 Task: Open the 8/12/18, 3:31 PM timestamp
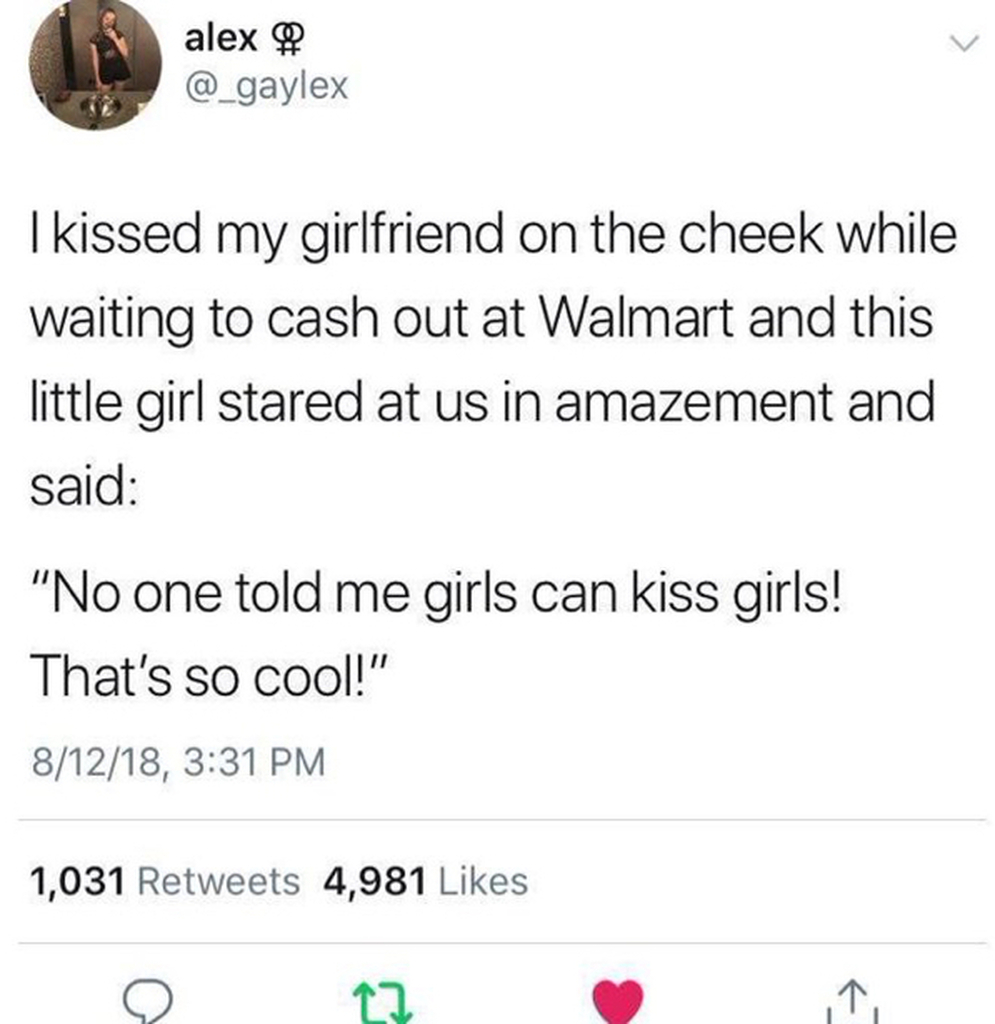[x=178, y=762]
